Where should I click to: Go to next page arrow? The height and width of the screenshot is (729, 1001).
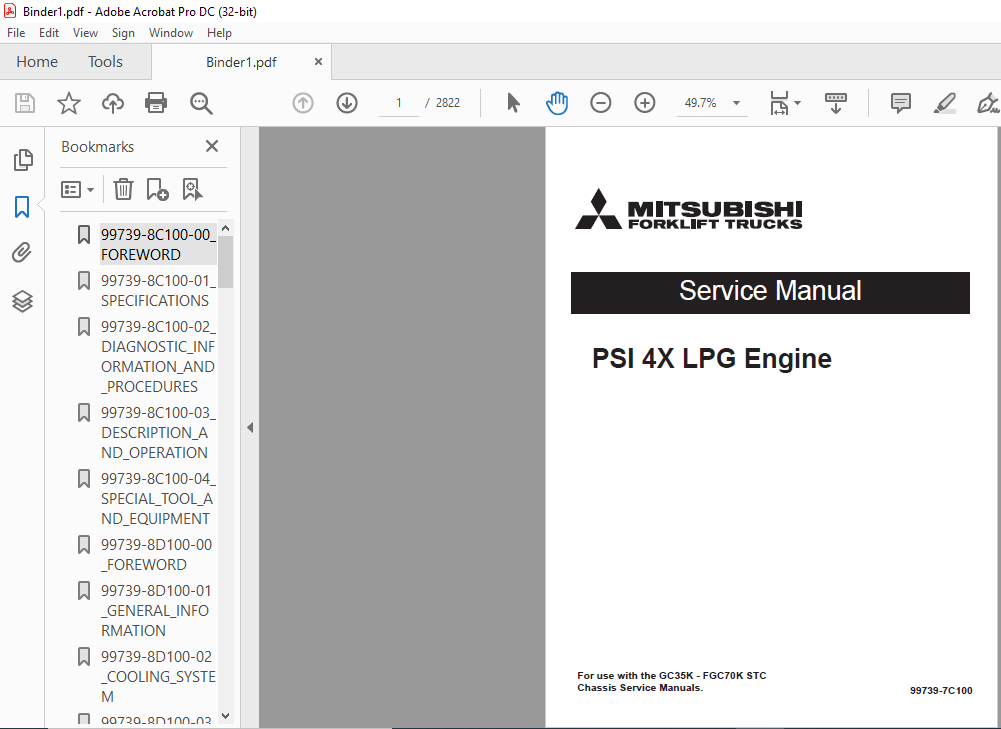[x=347, y=103]
